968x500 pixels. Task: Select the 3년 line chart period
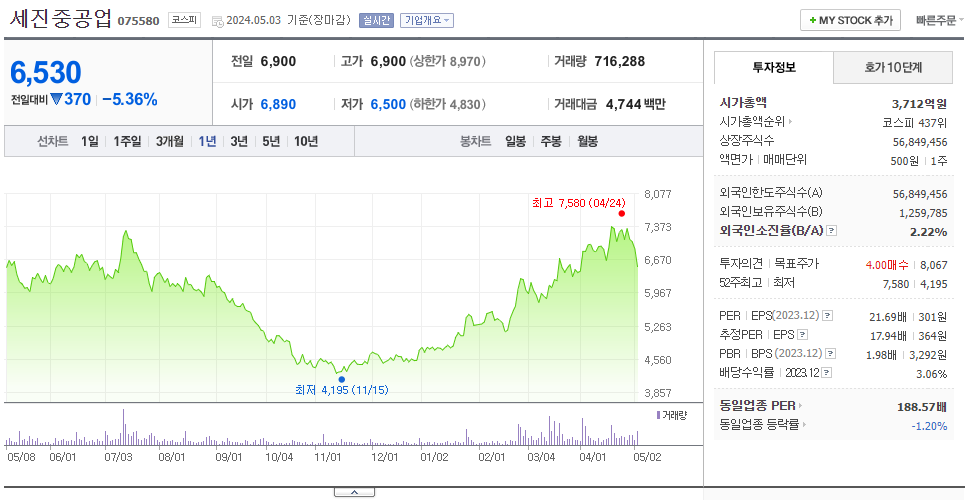click(x=239, y=141)
